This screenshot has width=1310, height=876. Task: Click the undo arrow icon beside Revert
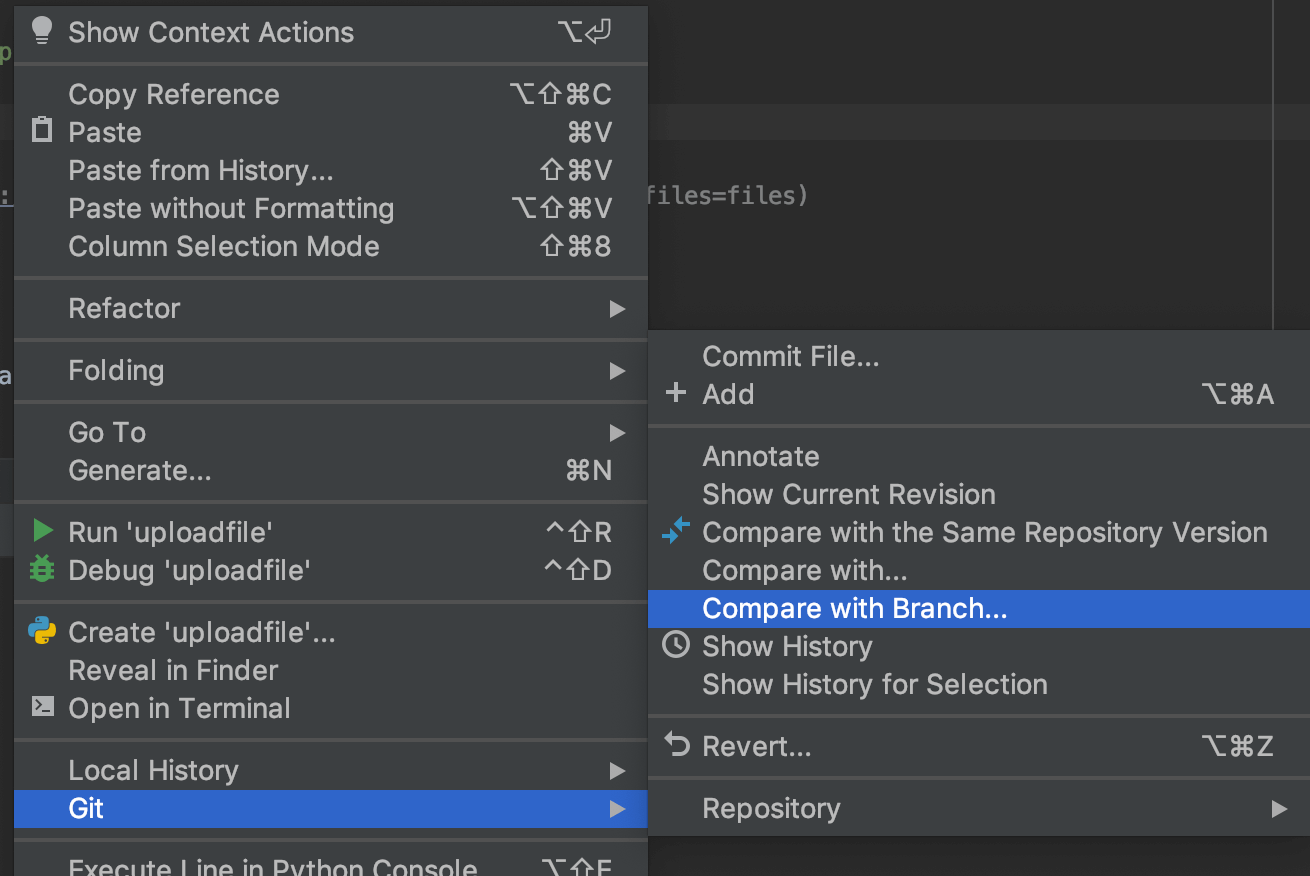pos(677,745)
